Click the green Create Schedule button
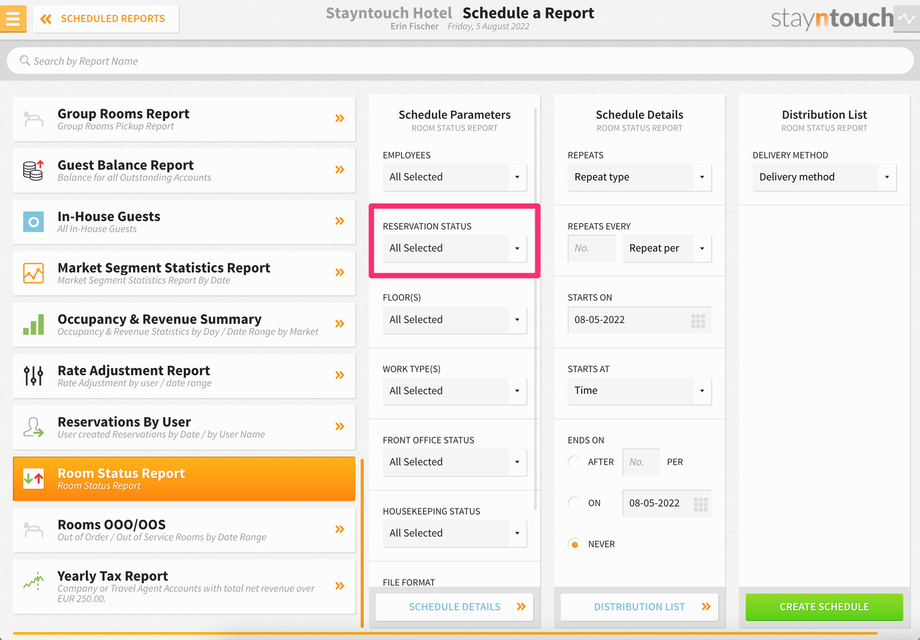This screenshot has width=920, height=640. (x=824, y=607)
